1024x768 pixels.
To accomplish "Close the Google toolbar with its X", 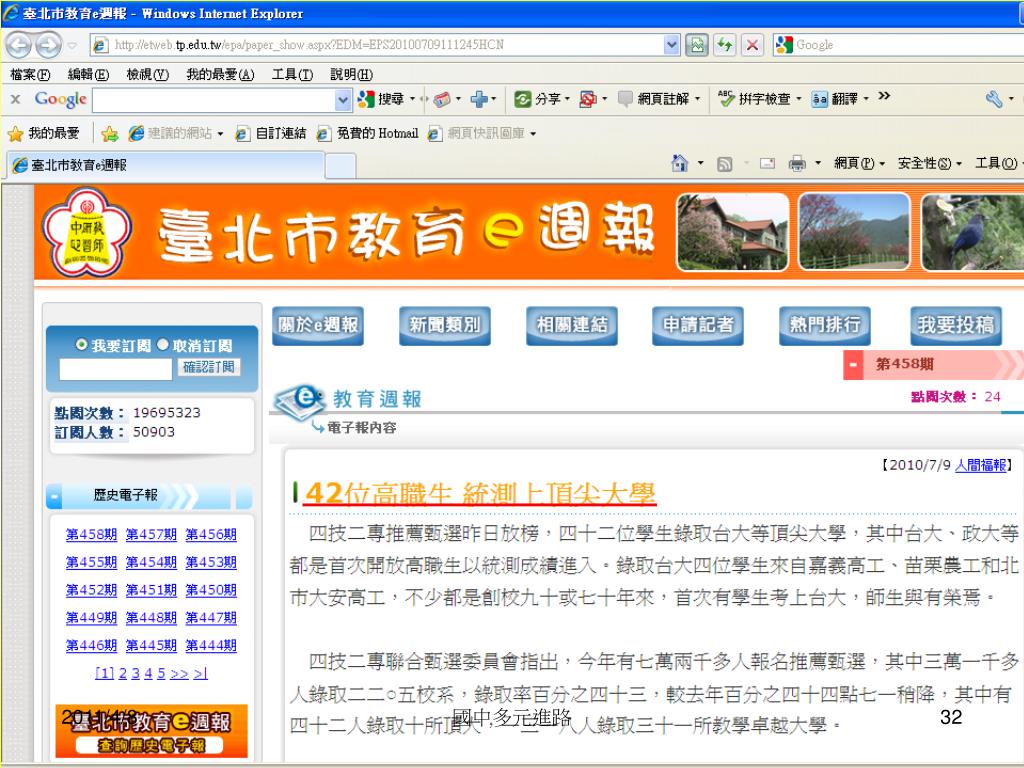I will pyautogui.click(x=16, y=99).
